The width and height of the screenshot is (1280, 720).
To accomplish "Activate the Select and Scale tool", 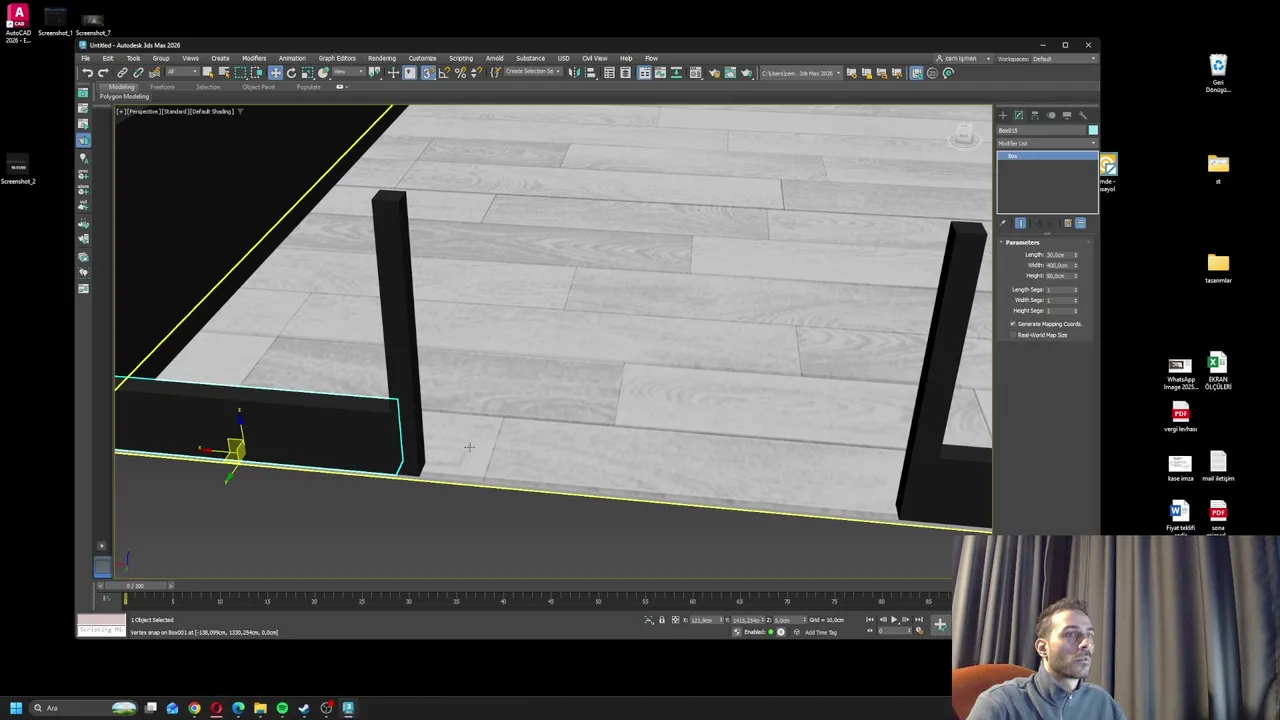I will 307,72.
